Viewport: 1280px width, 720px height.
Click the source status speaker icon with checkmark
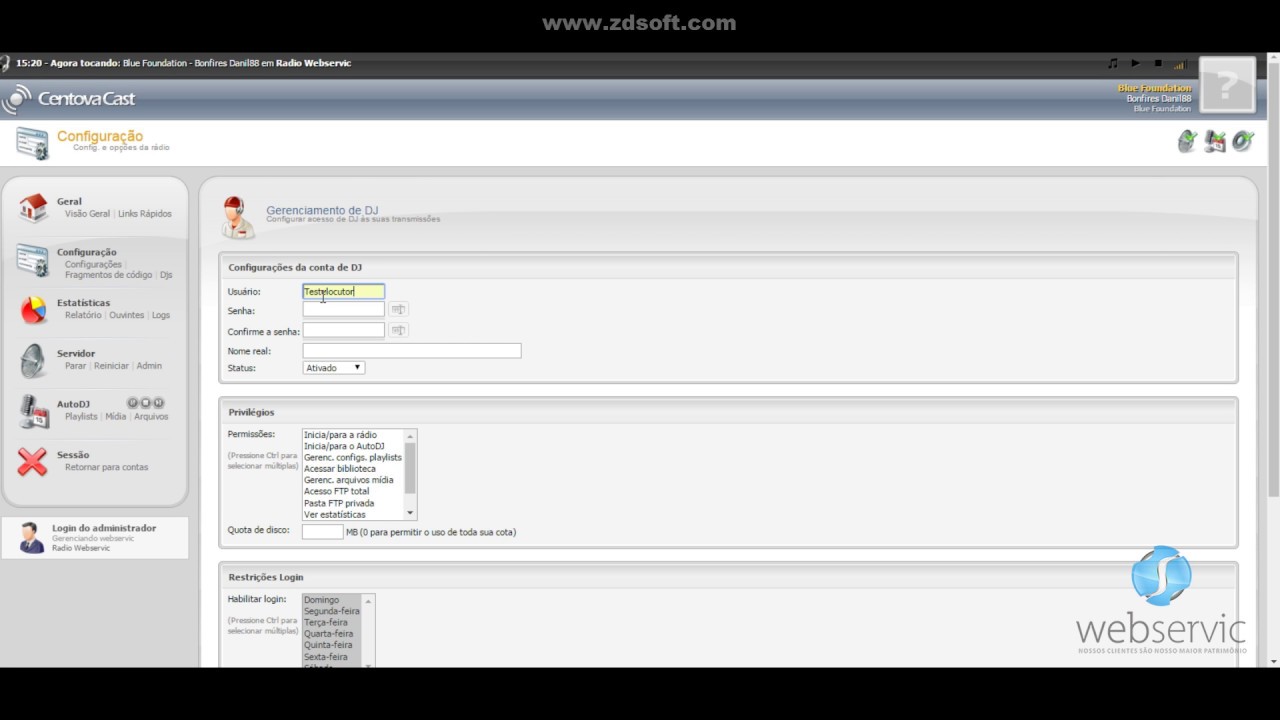pos(1243,141)
